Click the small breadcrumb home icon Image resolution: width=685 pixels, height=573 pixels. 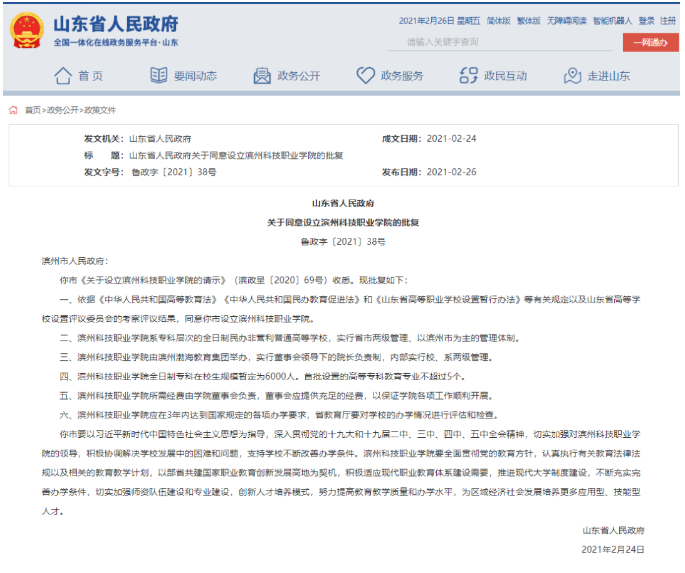point(13,110)
